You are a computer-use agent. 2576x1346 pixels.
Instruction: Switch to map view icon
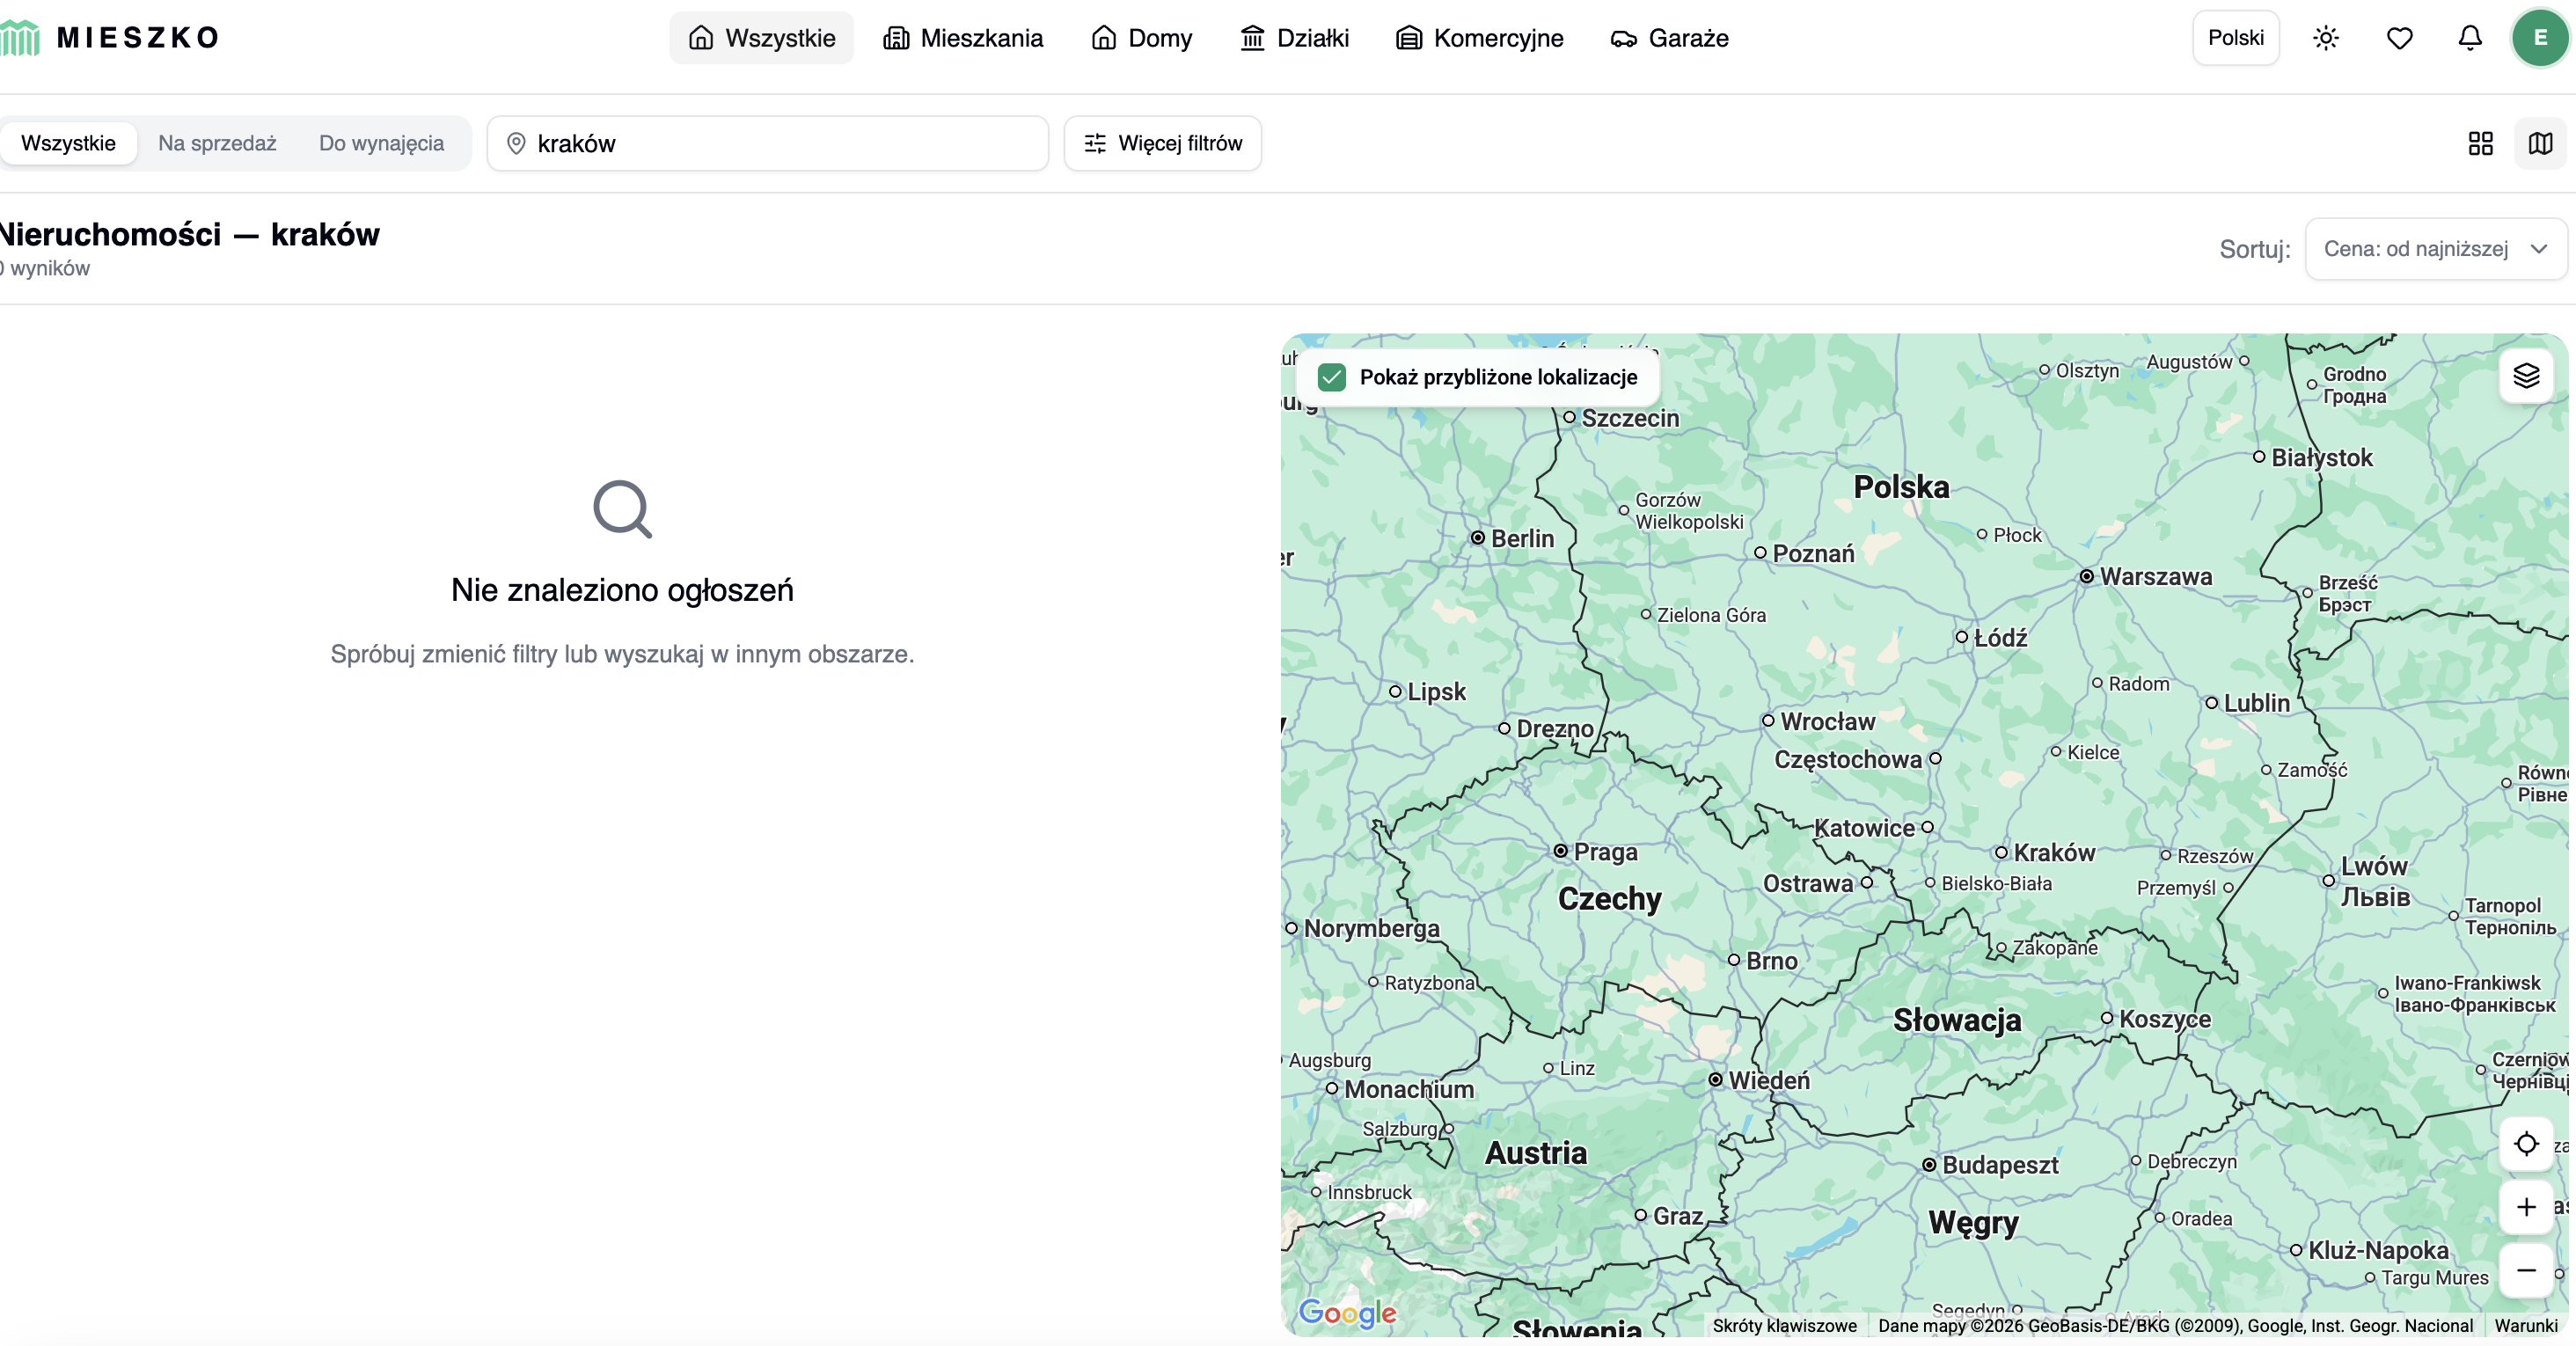click(2541, 143)
